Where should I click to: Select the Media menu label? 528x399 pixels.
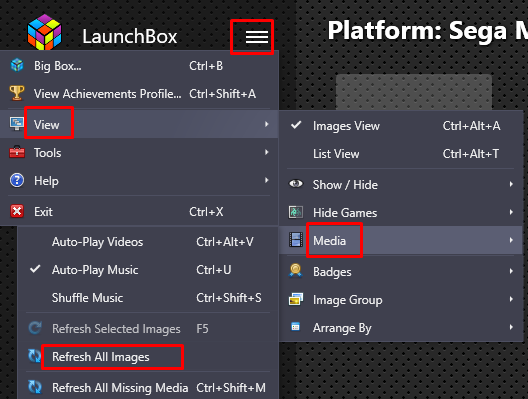click(329, 240)
